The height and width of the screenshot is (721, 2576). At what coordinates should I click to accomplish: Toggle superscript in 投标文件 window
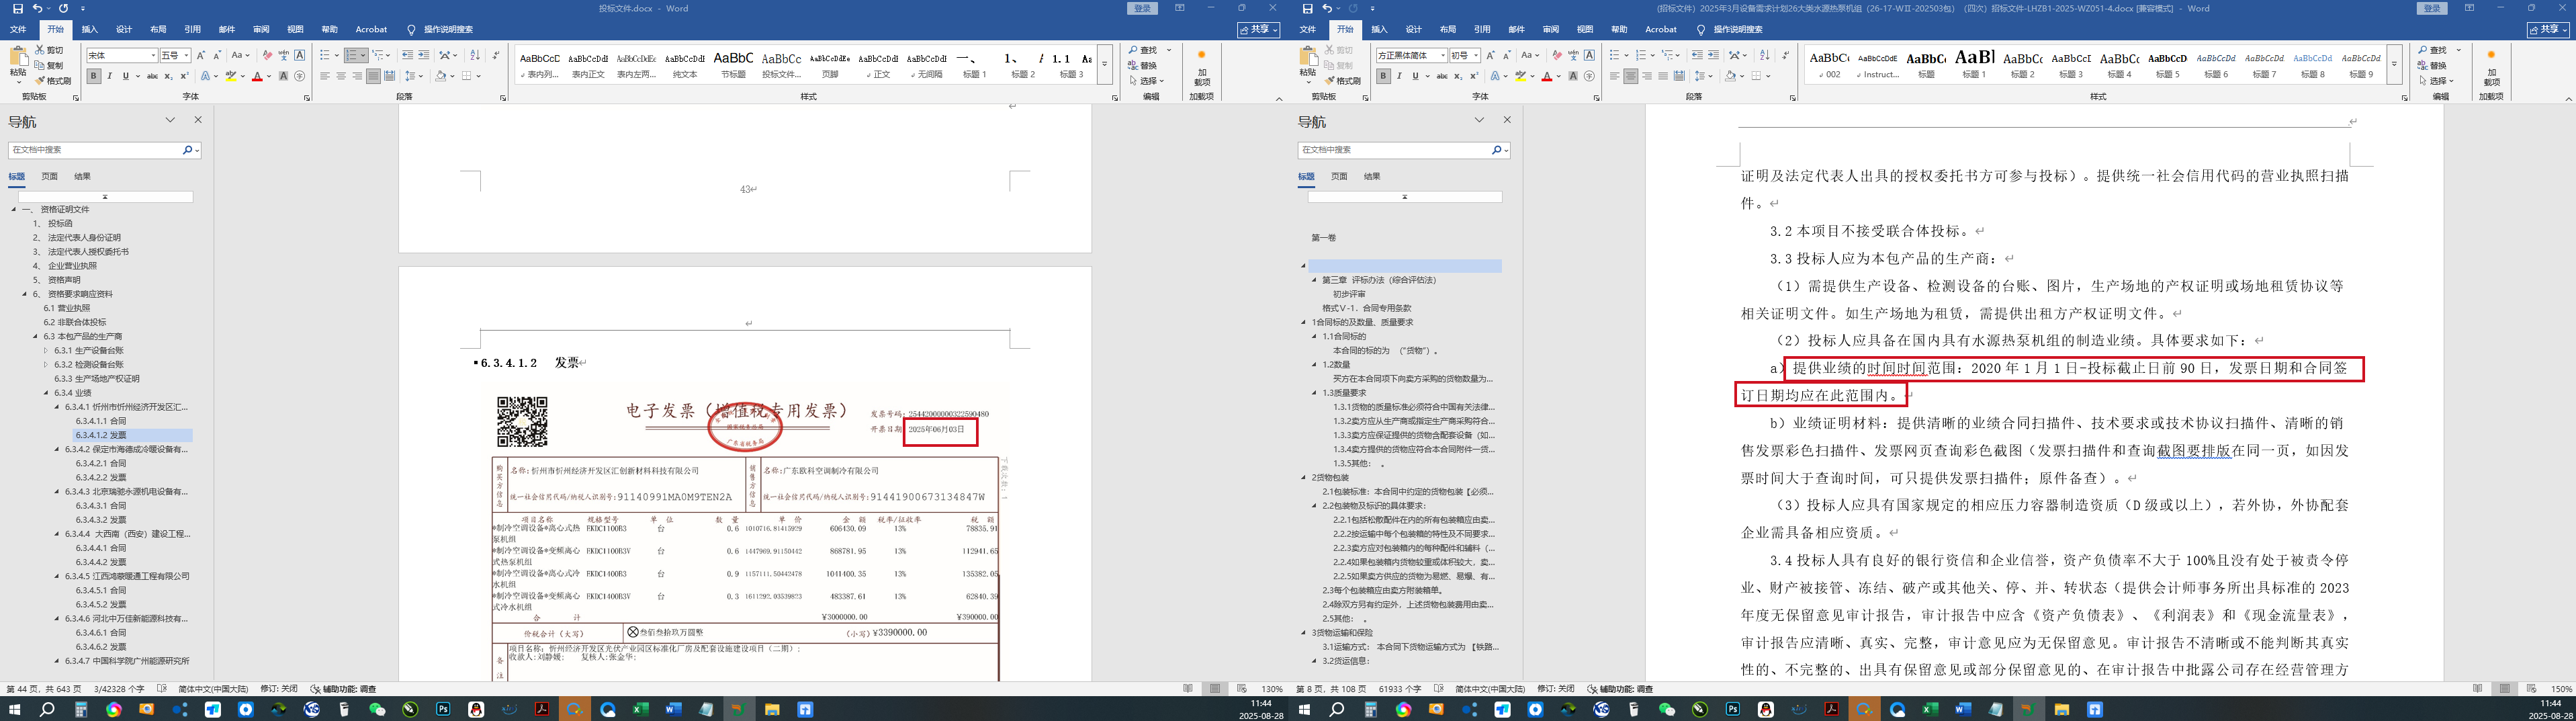184,76
